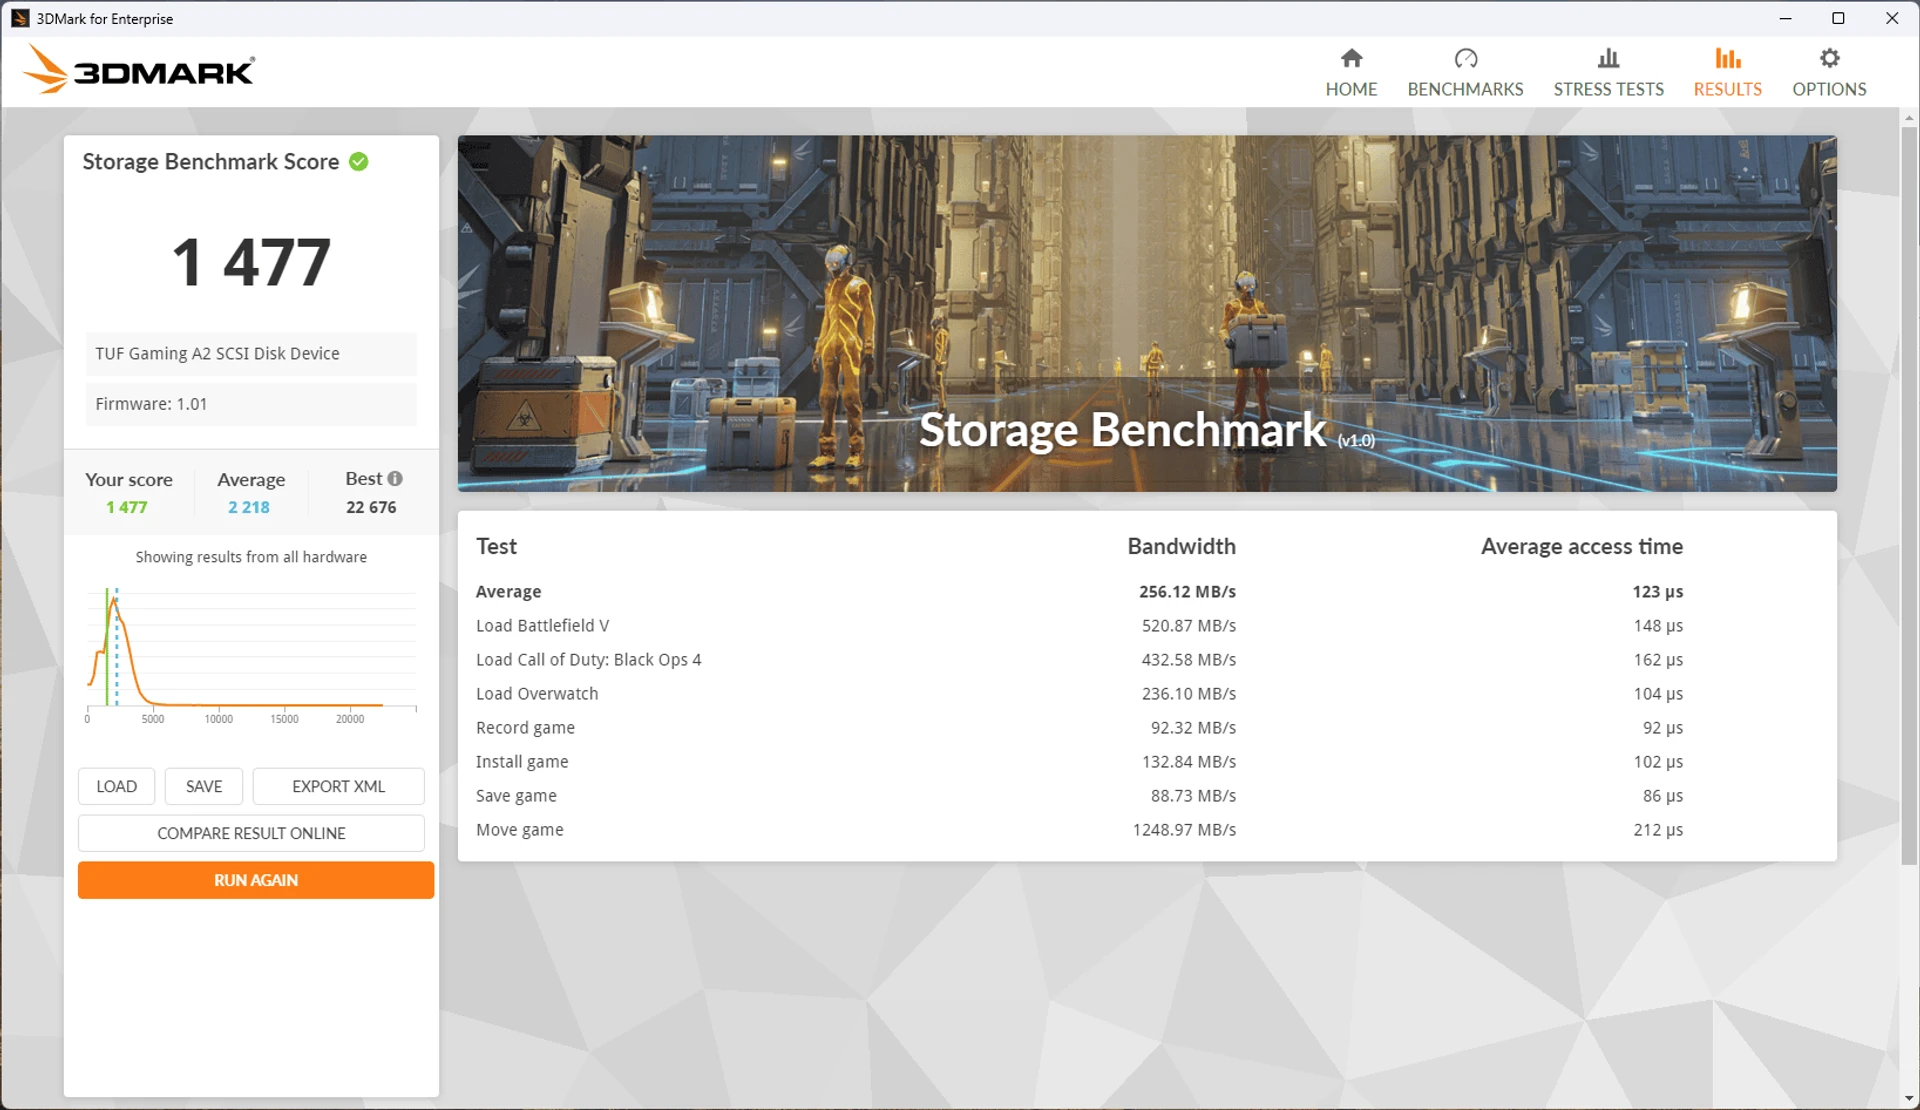Click the Test column header

click(496, 546)
